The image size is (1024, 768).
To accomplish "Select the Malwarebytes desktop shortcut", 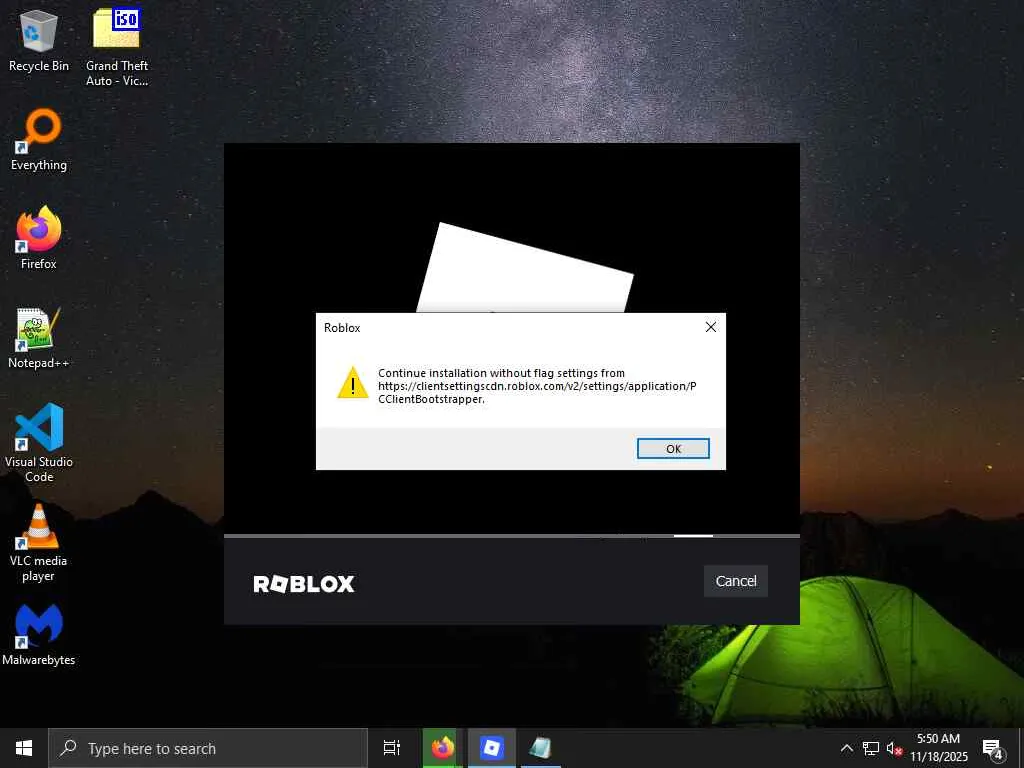I will tap(39, 635).
